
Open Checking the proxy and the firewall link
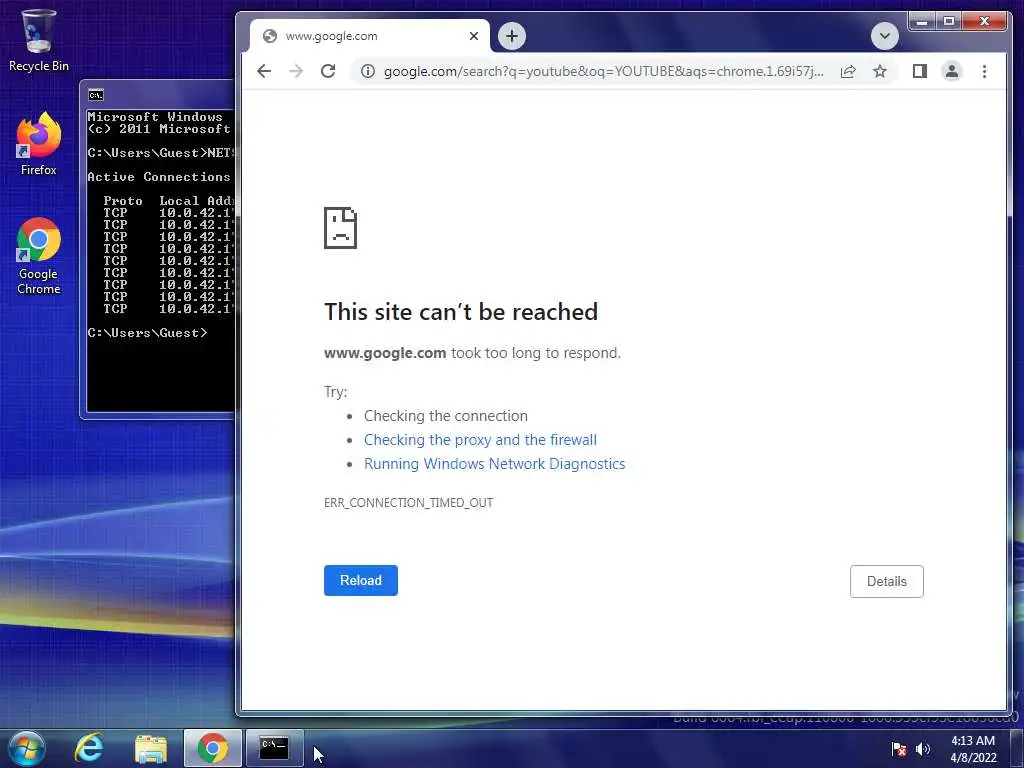point(480,440)
